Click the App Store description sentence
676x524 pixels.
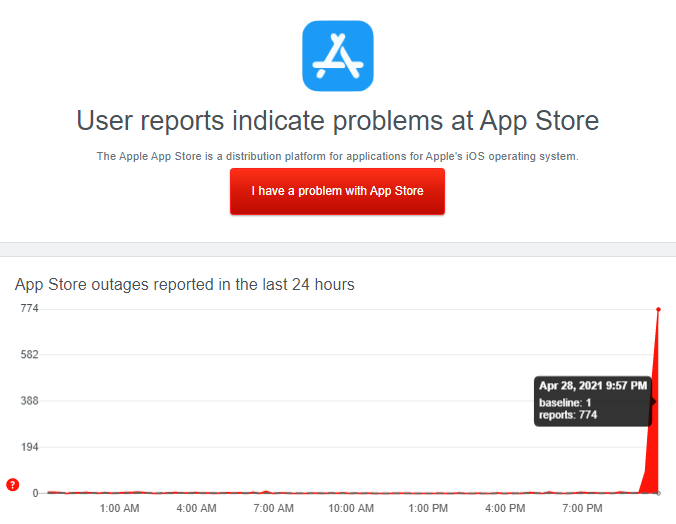click(337, 156)
